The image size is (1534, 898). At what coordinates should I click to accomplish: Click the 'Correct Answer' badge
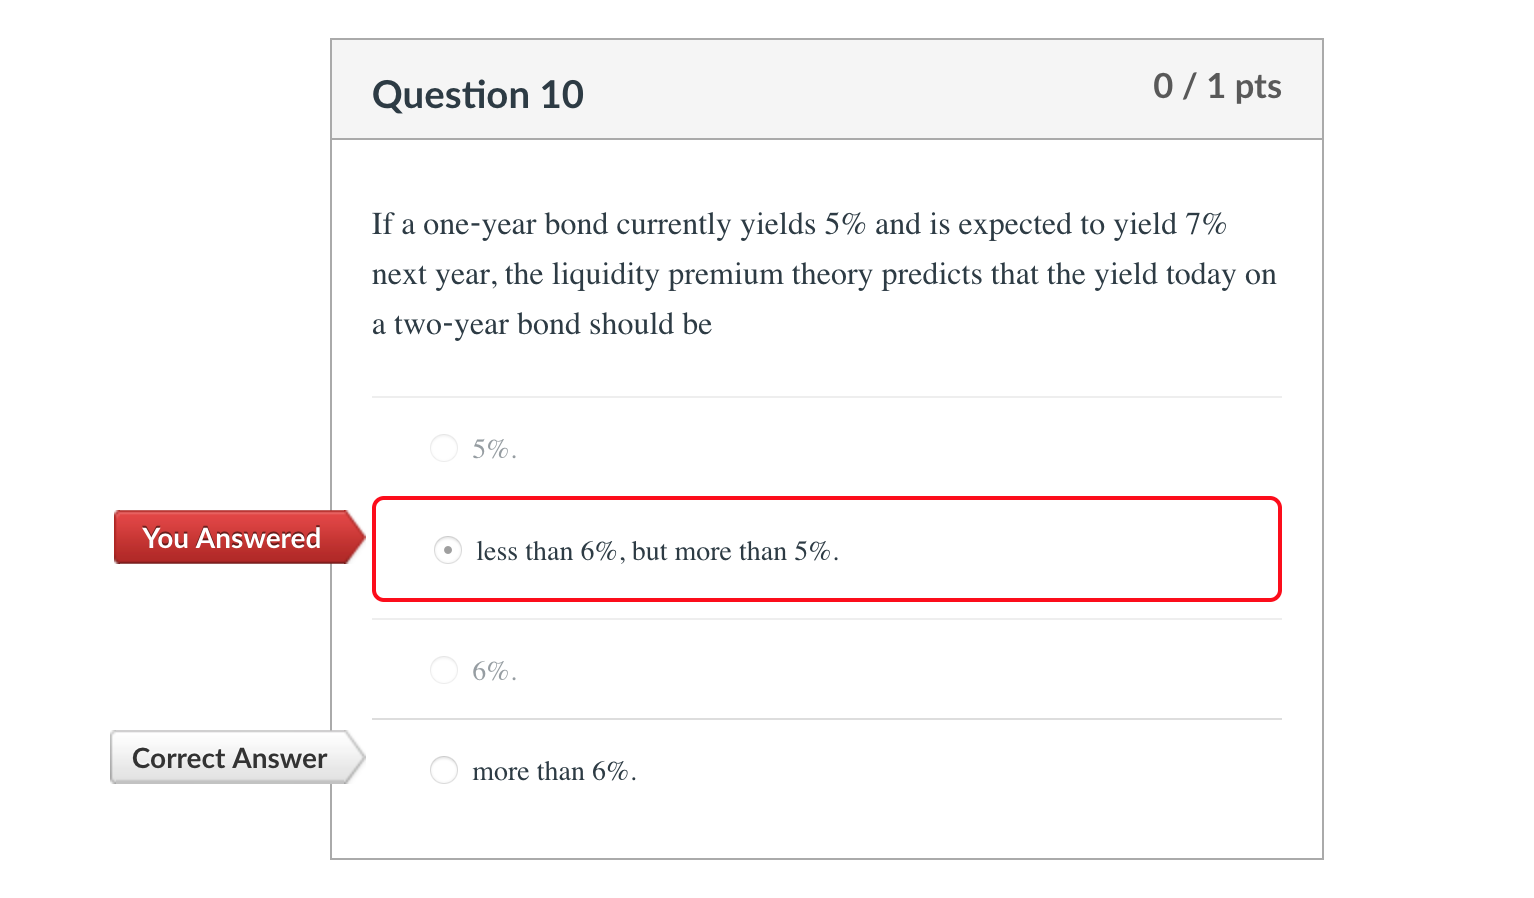pyautogui.click(x=228, y=758)
